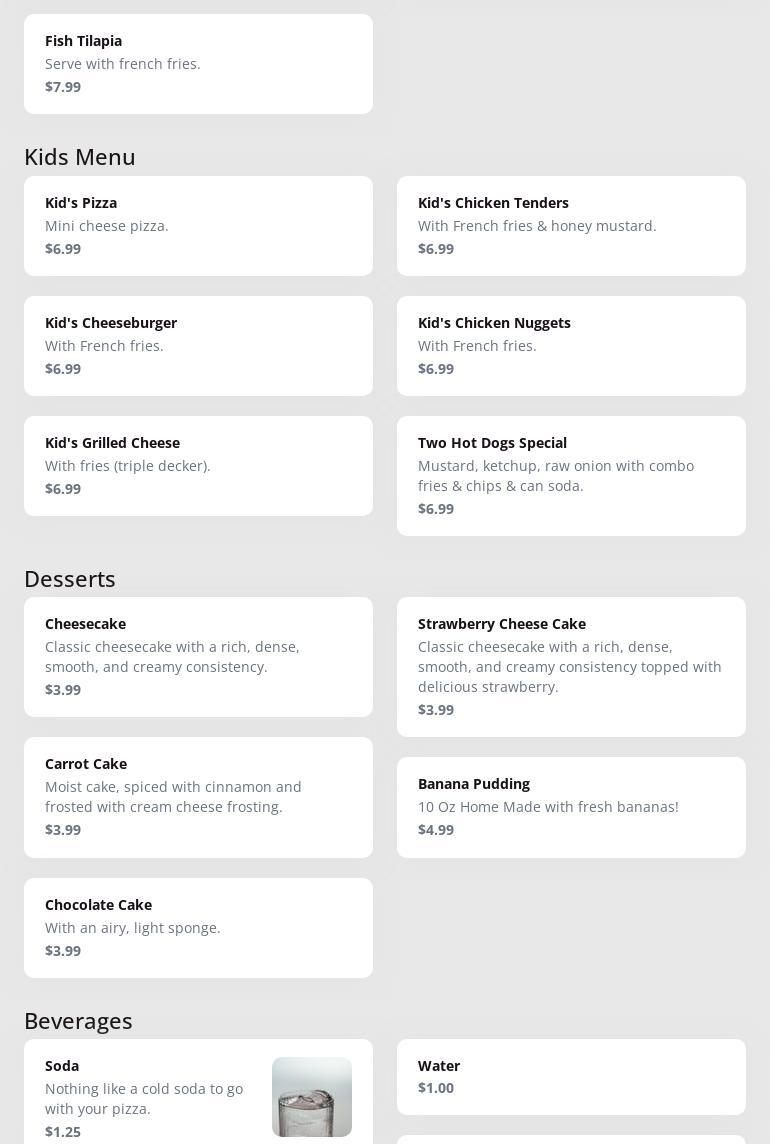
Task: Open Kid's Chicken Nuggets item
Action: pos(571,345)
